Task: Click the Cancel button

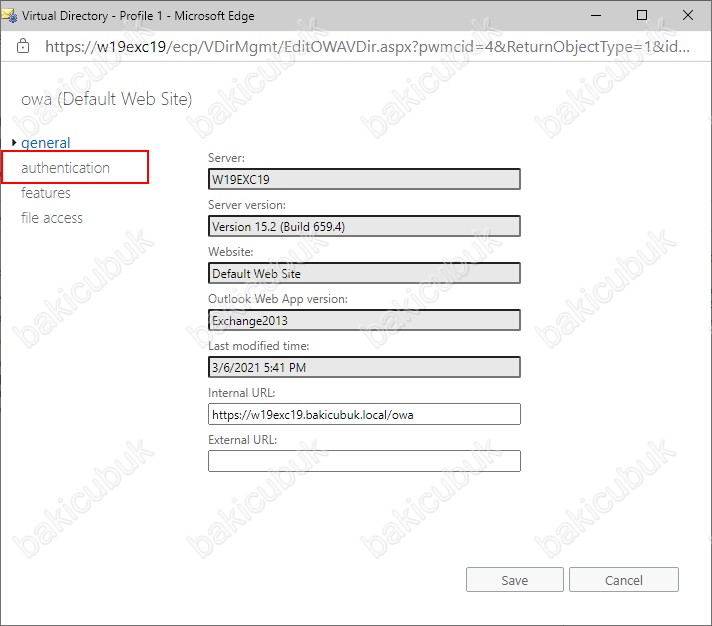Action: [x=623, y=580]
